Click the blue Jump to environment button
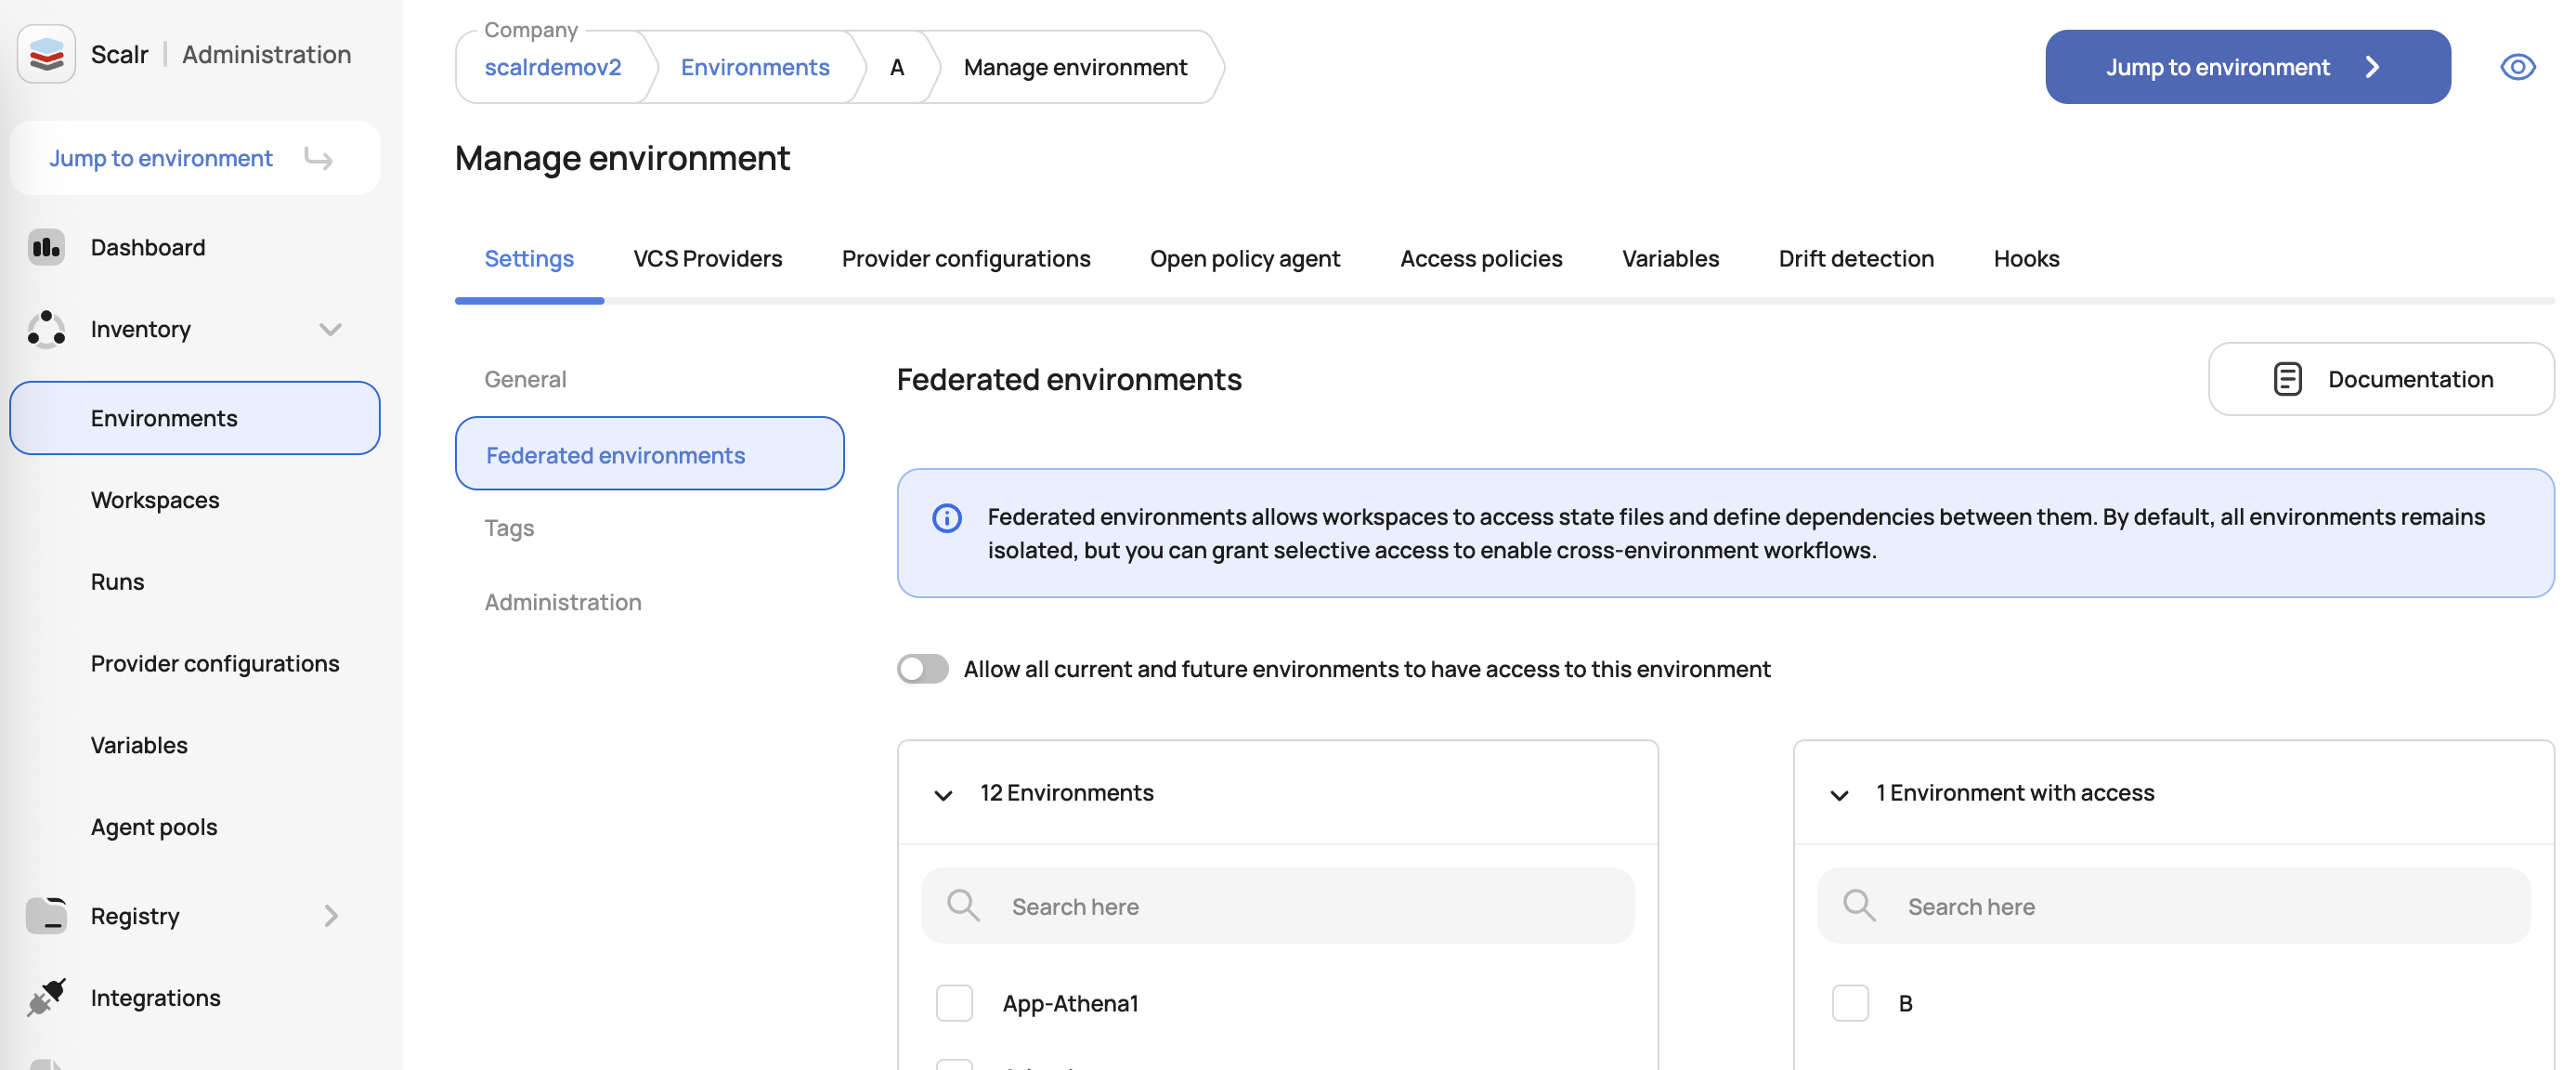This screenshot has width=2576, height=1070. (x=2247, y=67)
